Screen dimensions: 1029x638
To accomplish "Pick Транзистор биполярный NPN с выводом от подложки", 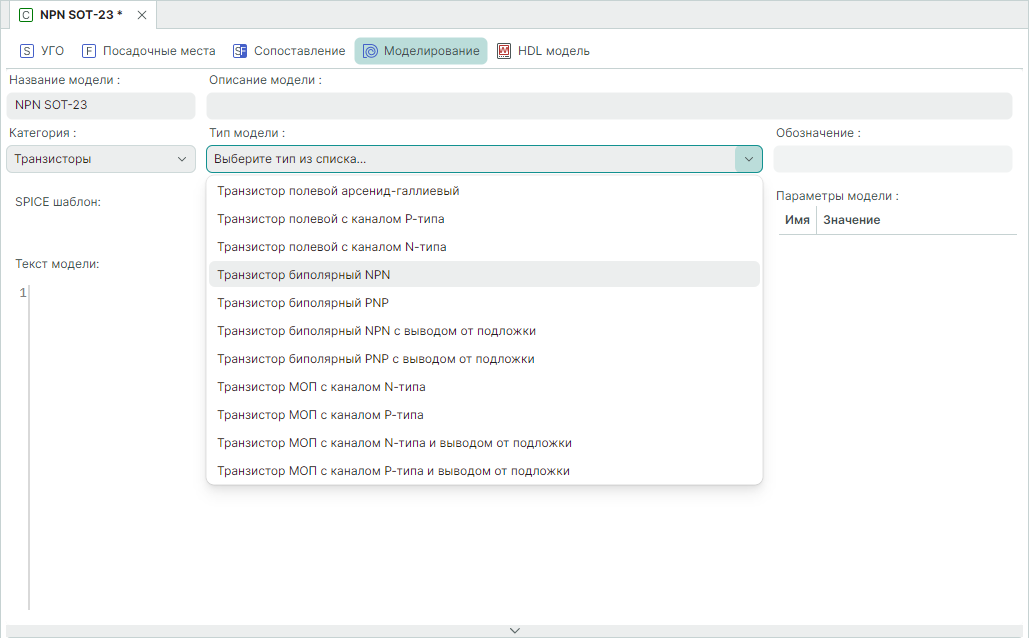I will [484, 331].
